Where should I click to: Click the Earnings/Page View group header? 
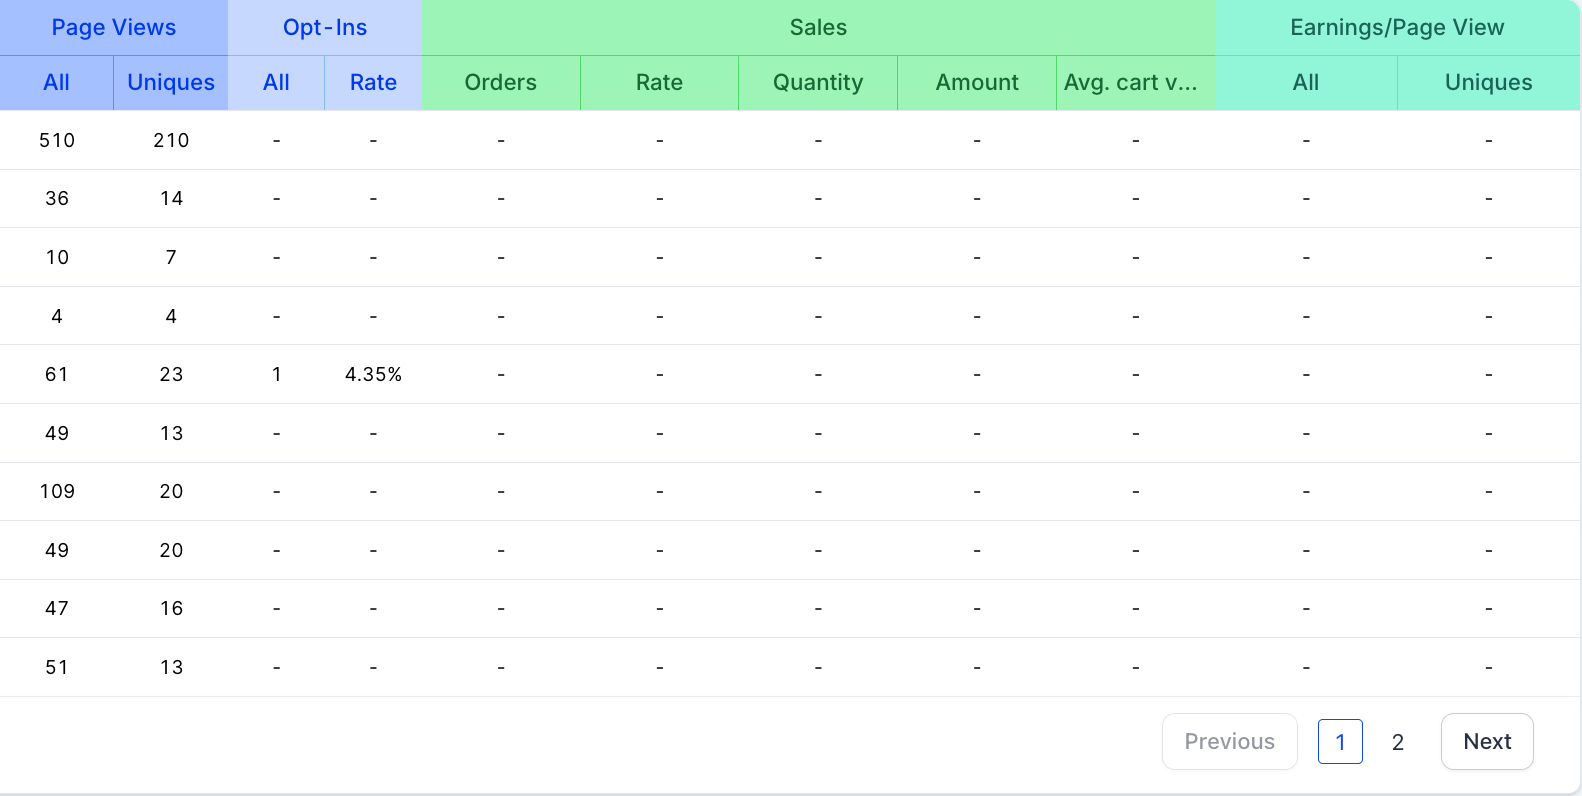coord(1397,27)
